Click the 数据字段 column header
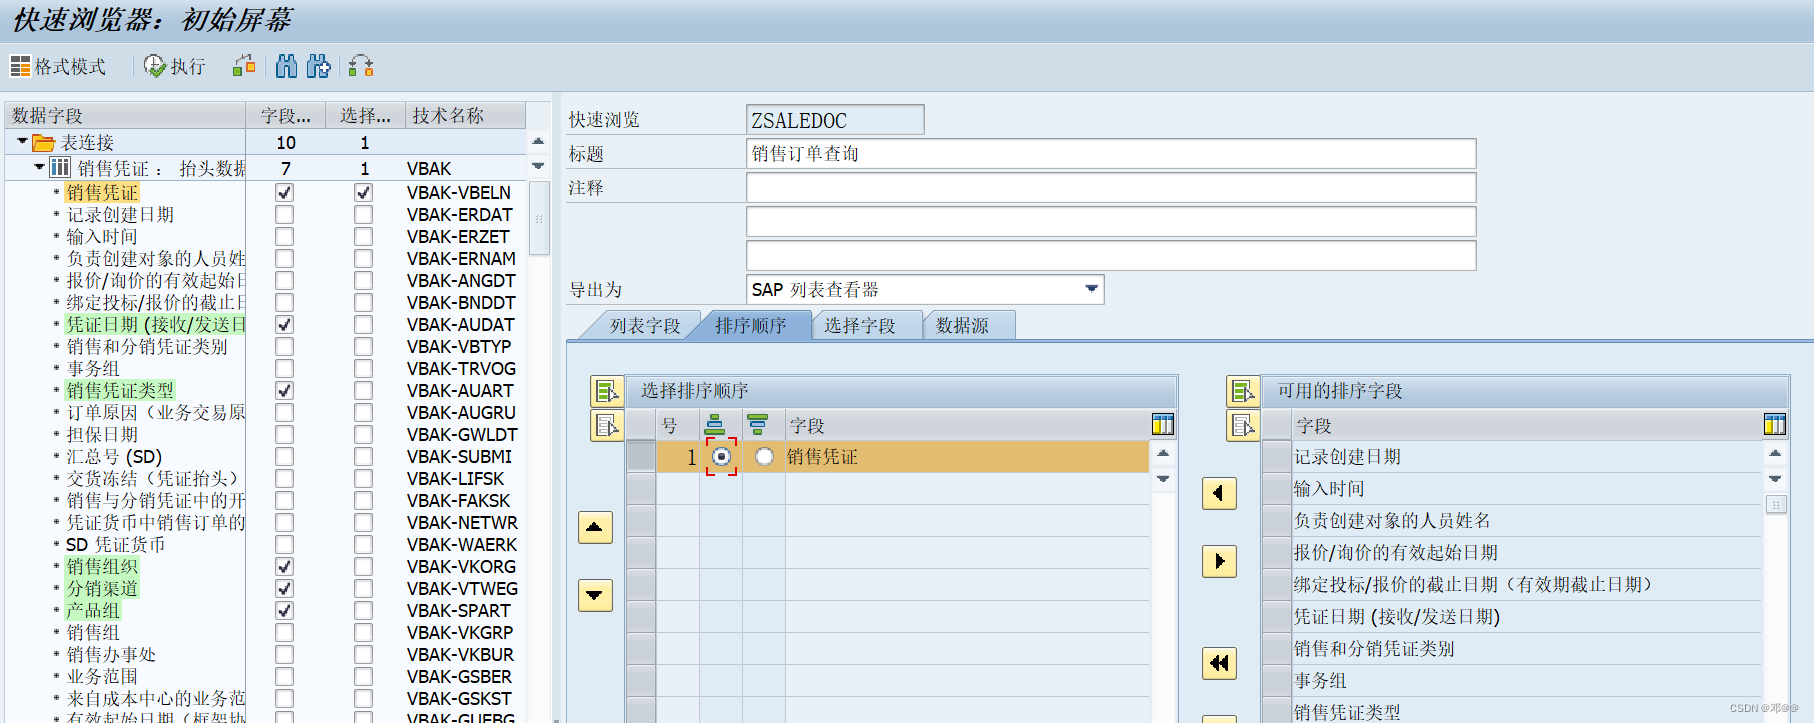 point(125,115)
